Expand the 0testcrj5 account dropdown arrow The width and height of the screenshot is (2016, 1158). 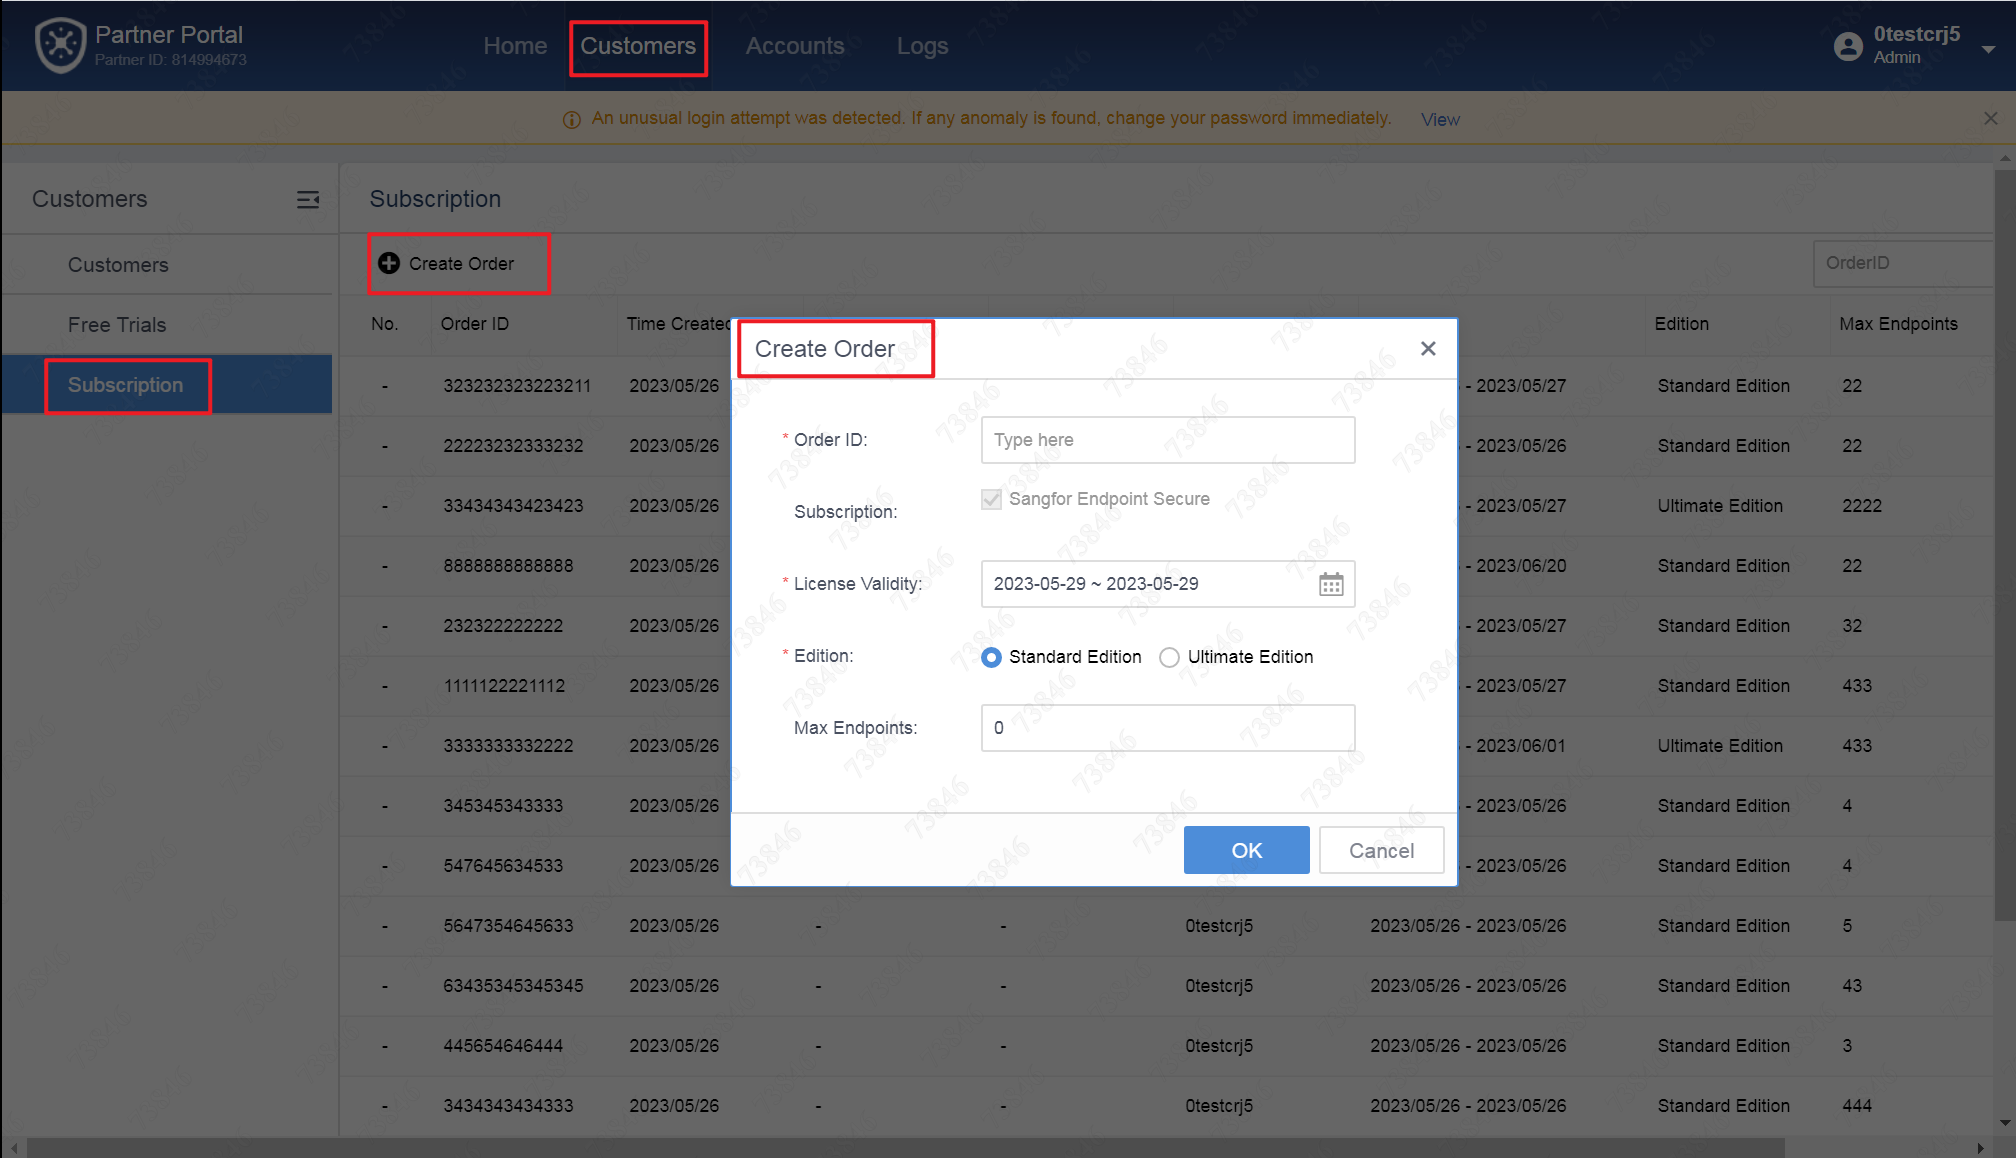coord(1988,48)
